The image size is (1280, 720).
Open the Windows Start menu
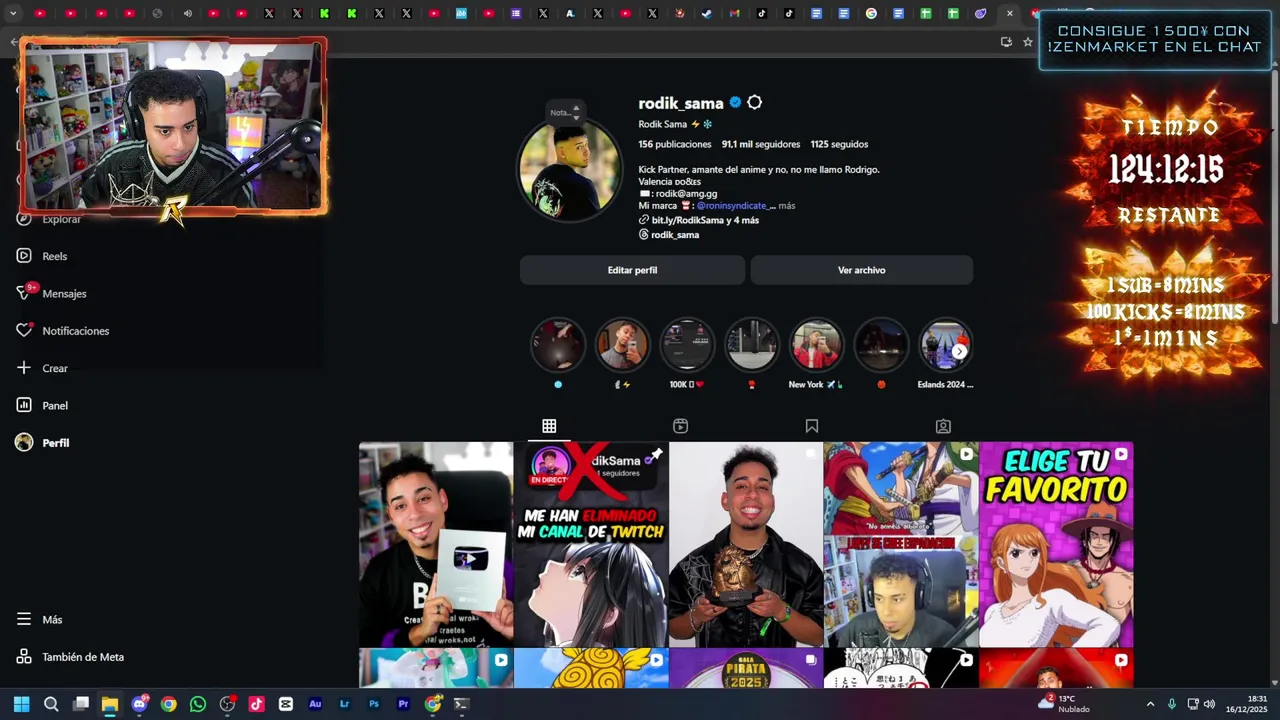tap(22, 704)
